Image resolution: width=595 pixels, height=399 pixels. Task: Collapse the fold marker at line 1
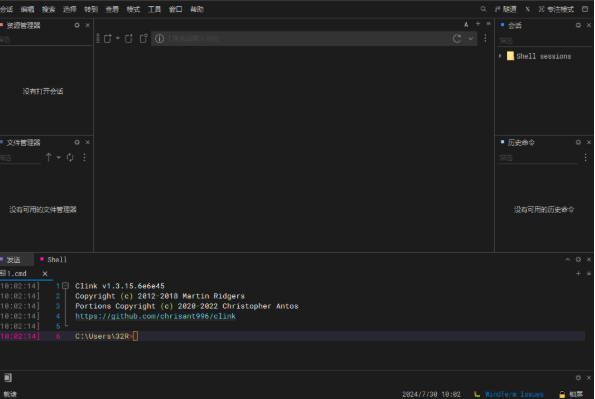[65, 285]
